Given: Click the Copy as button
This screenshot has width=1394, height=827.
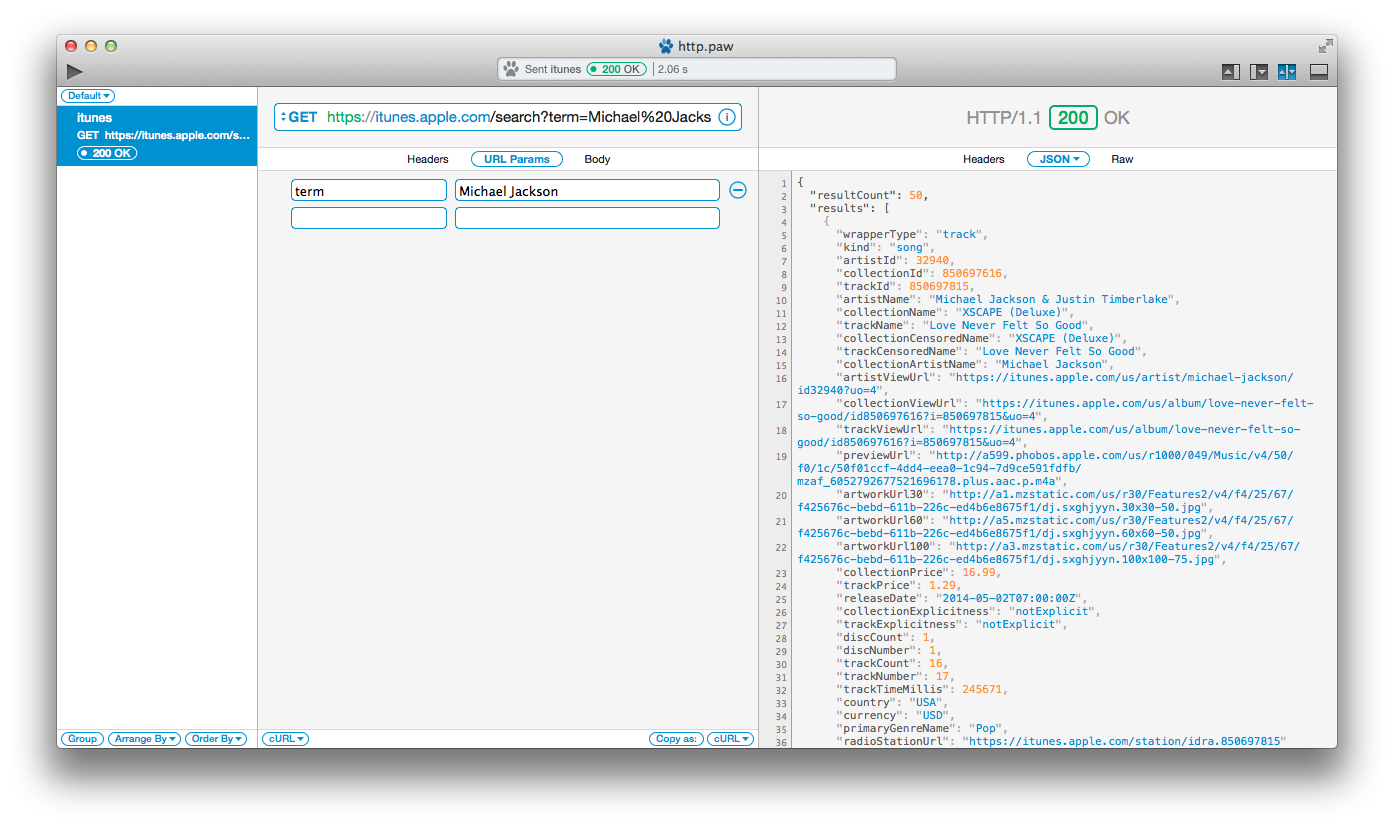Looking at the screenshot, I should pyautogui.click(x=677, y=739).
